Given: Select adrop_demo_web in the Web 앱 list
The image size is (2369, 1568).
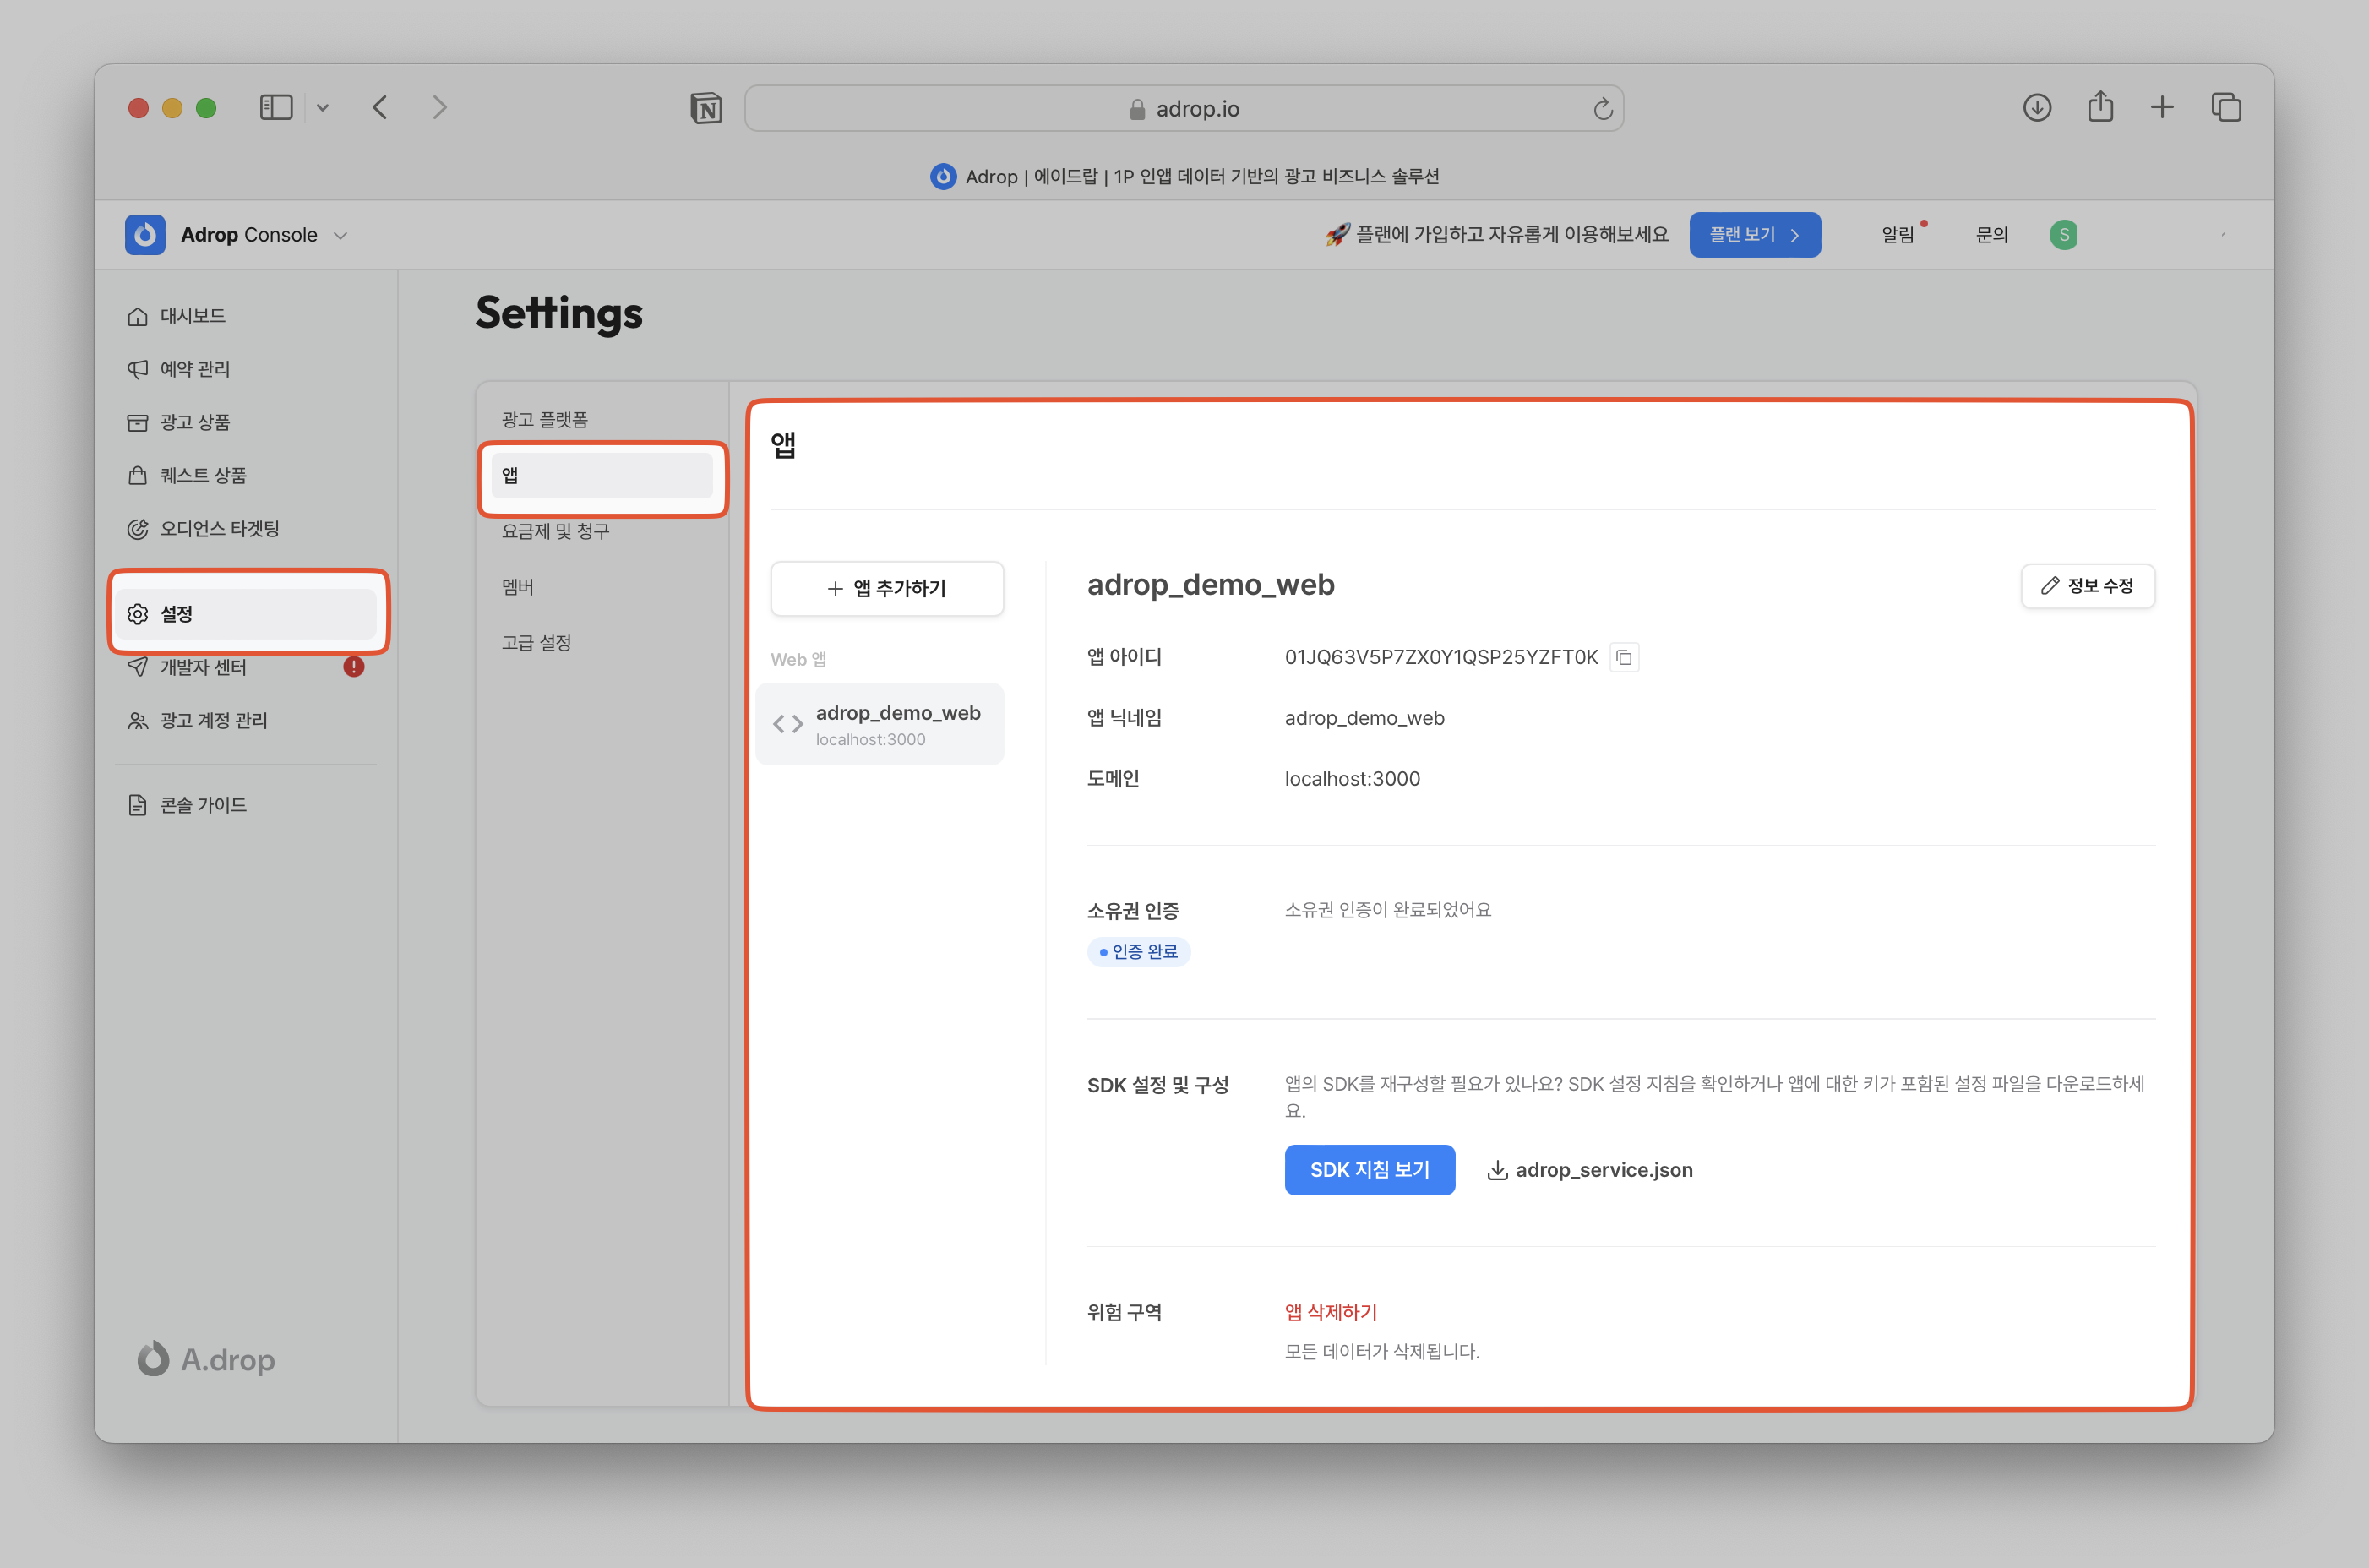Looking at the screenshot, I should 881,724.
